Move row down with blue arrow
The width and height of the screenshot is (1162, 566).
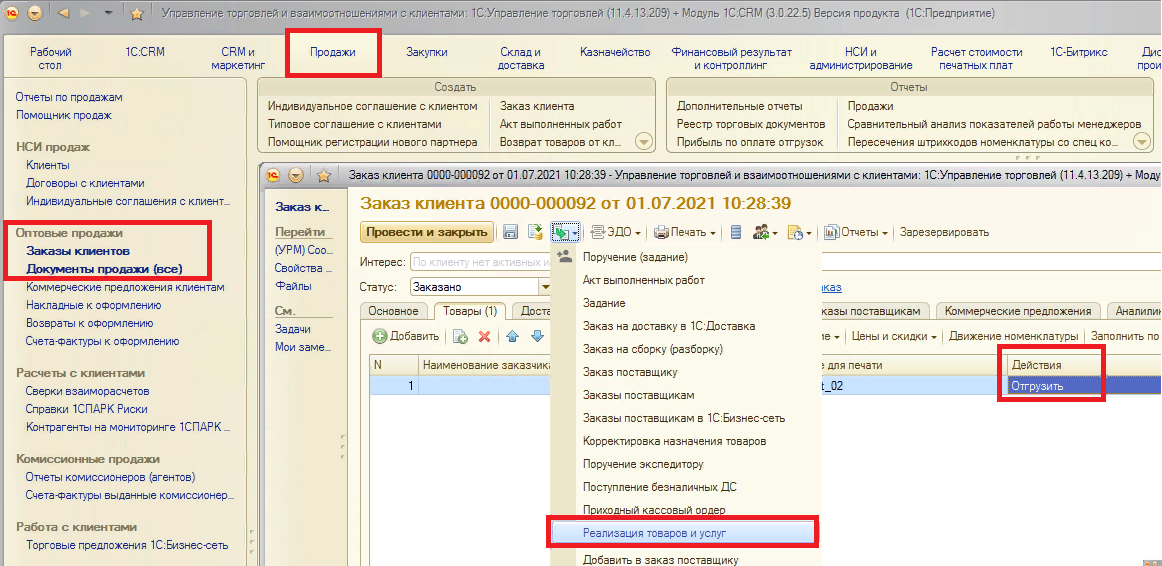click(537, 337)
